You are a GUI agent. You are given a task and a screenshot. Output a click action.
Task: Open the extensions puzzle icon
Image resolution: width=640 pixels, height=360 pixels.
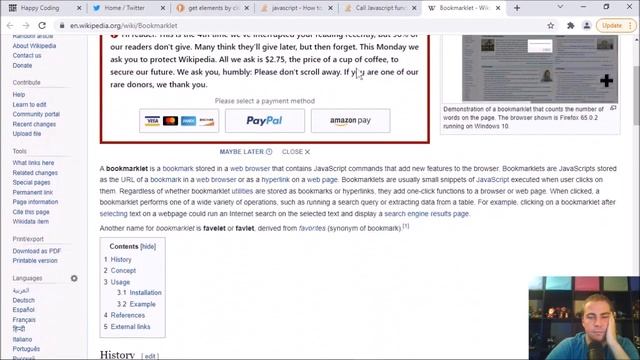[571, 25]
